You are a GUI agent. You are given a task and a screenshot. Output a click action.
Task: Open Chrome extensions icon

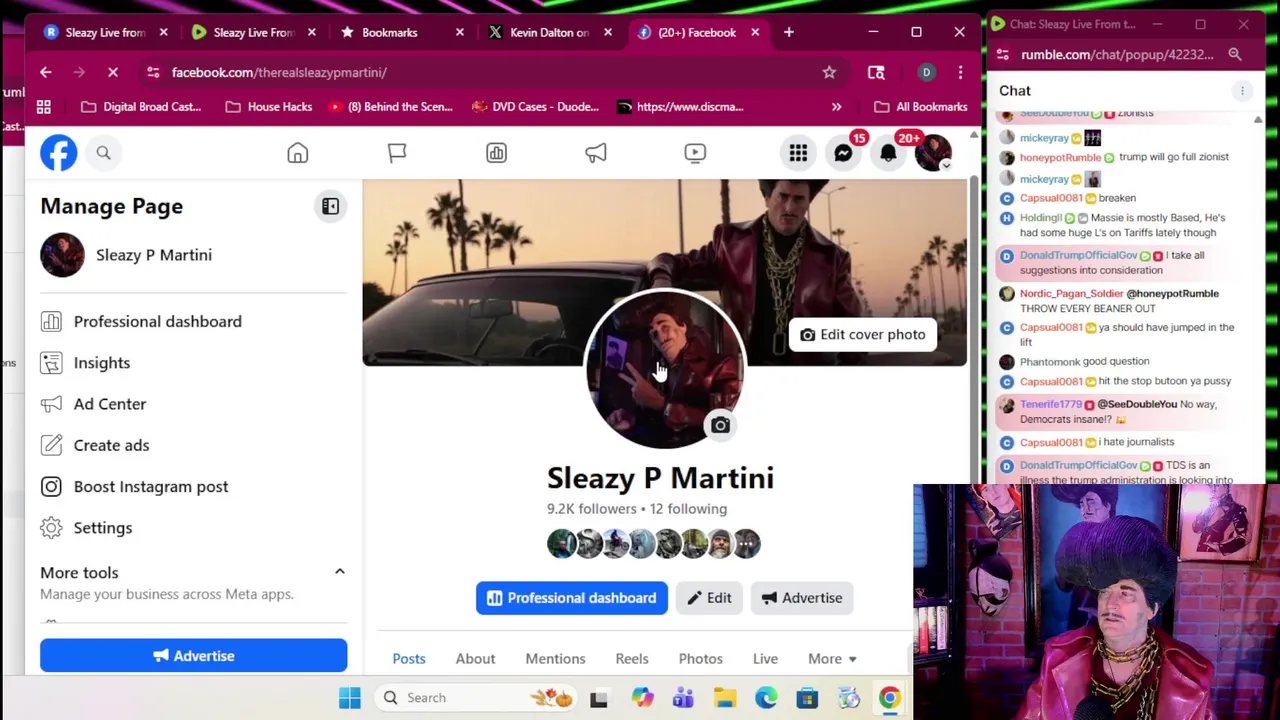[x=876, y=72]
